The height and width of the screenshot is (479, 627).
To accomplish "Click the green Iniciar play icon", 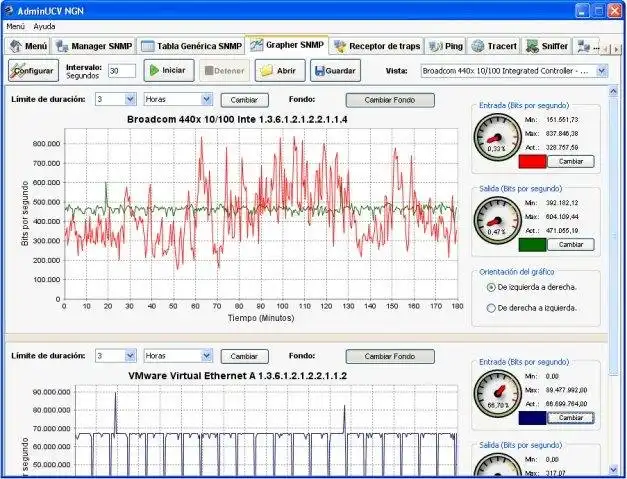I will 154,70.
